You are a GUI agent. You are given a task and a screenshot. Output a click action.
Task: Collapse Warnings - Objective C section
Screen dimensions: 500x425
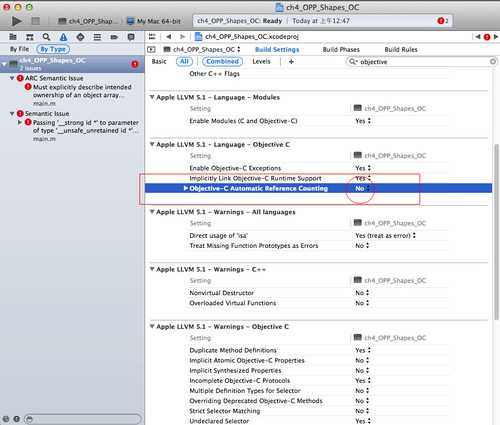pyautogui.click(x=152, y=326)
